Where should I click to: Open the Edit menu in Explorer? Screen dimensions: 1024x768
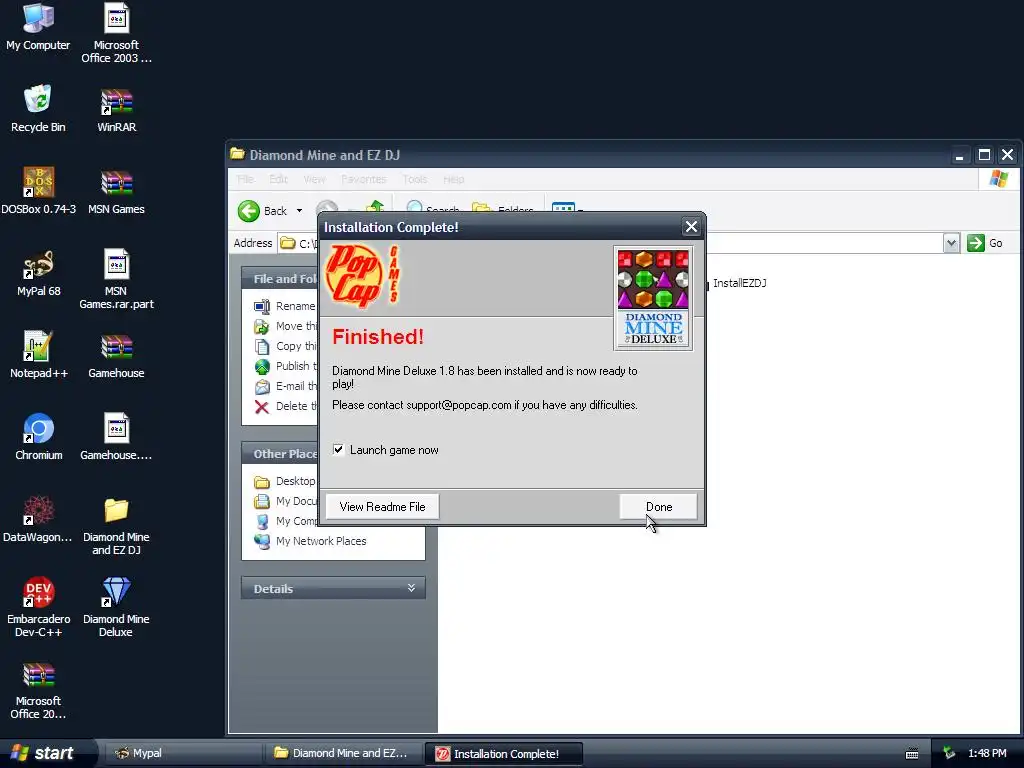(278, 179)
